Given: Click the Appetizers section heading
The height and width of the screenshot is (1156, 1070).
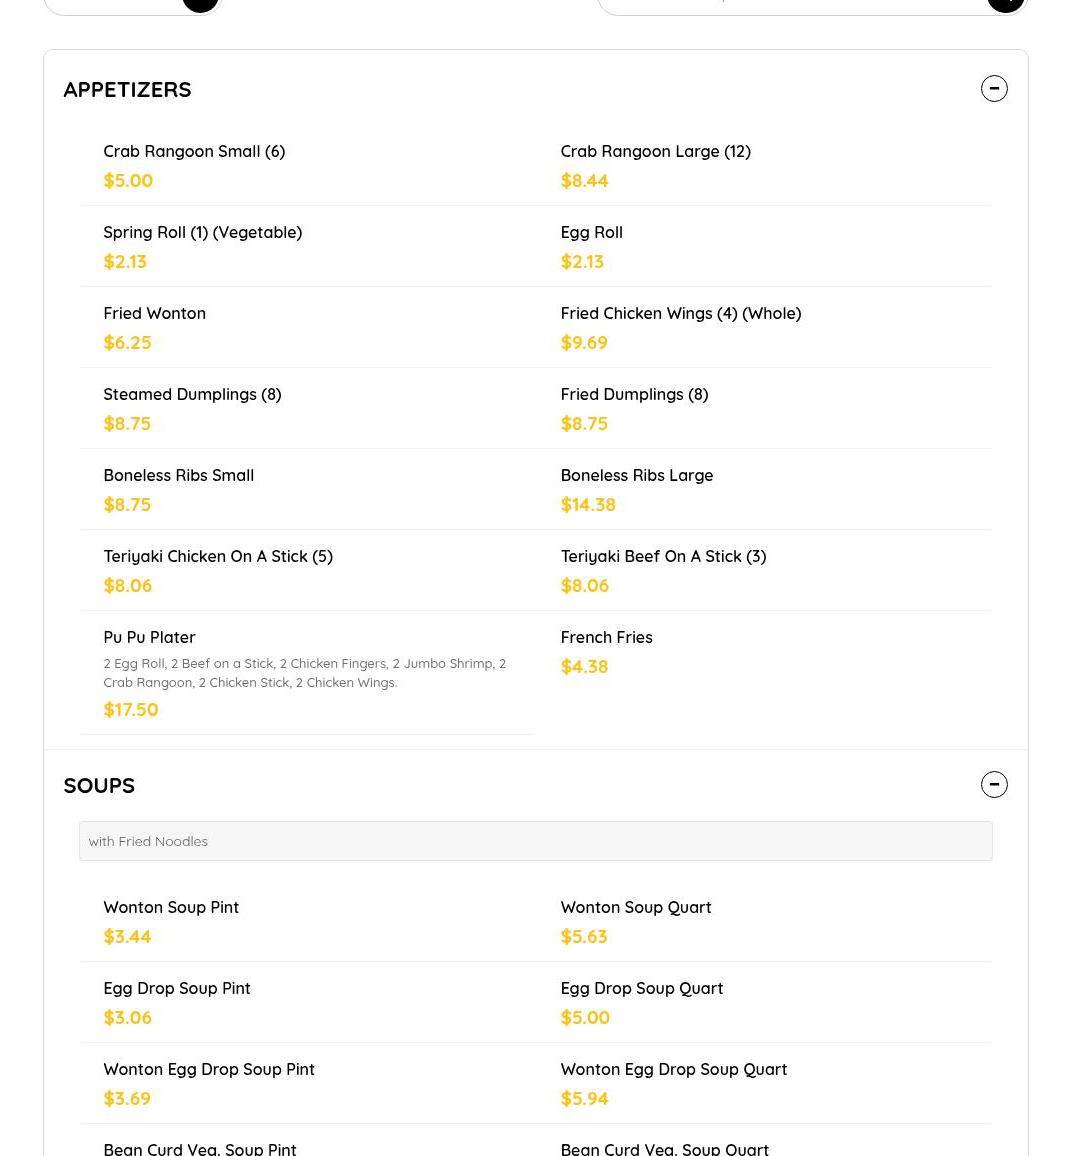Looking at the screenshot, I should (127, 89).
